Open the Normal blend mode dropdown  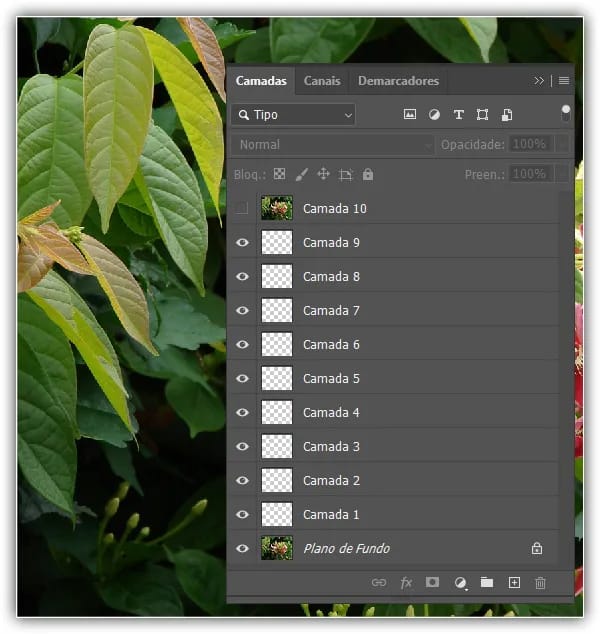pos(333,145)
